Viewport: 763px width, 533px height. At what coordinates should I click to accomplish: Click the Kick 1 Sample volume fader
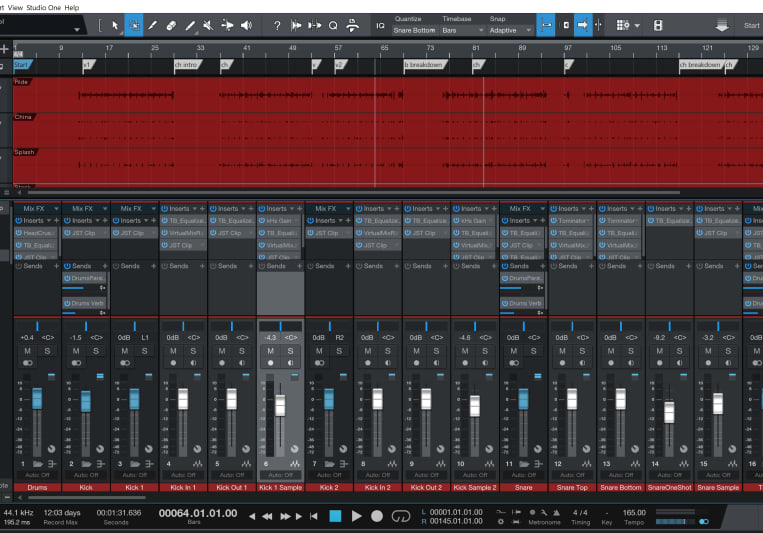click(280, 405)
